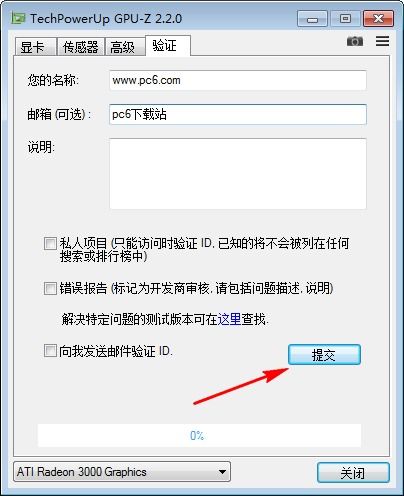Open the hamburger menu icon
The image size is (404, 496).
coord(382,41)
